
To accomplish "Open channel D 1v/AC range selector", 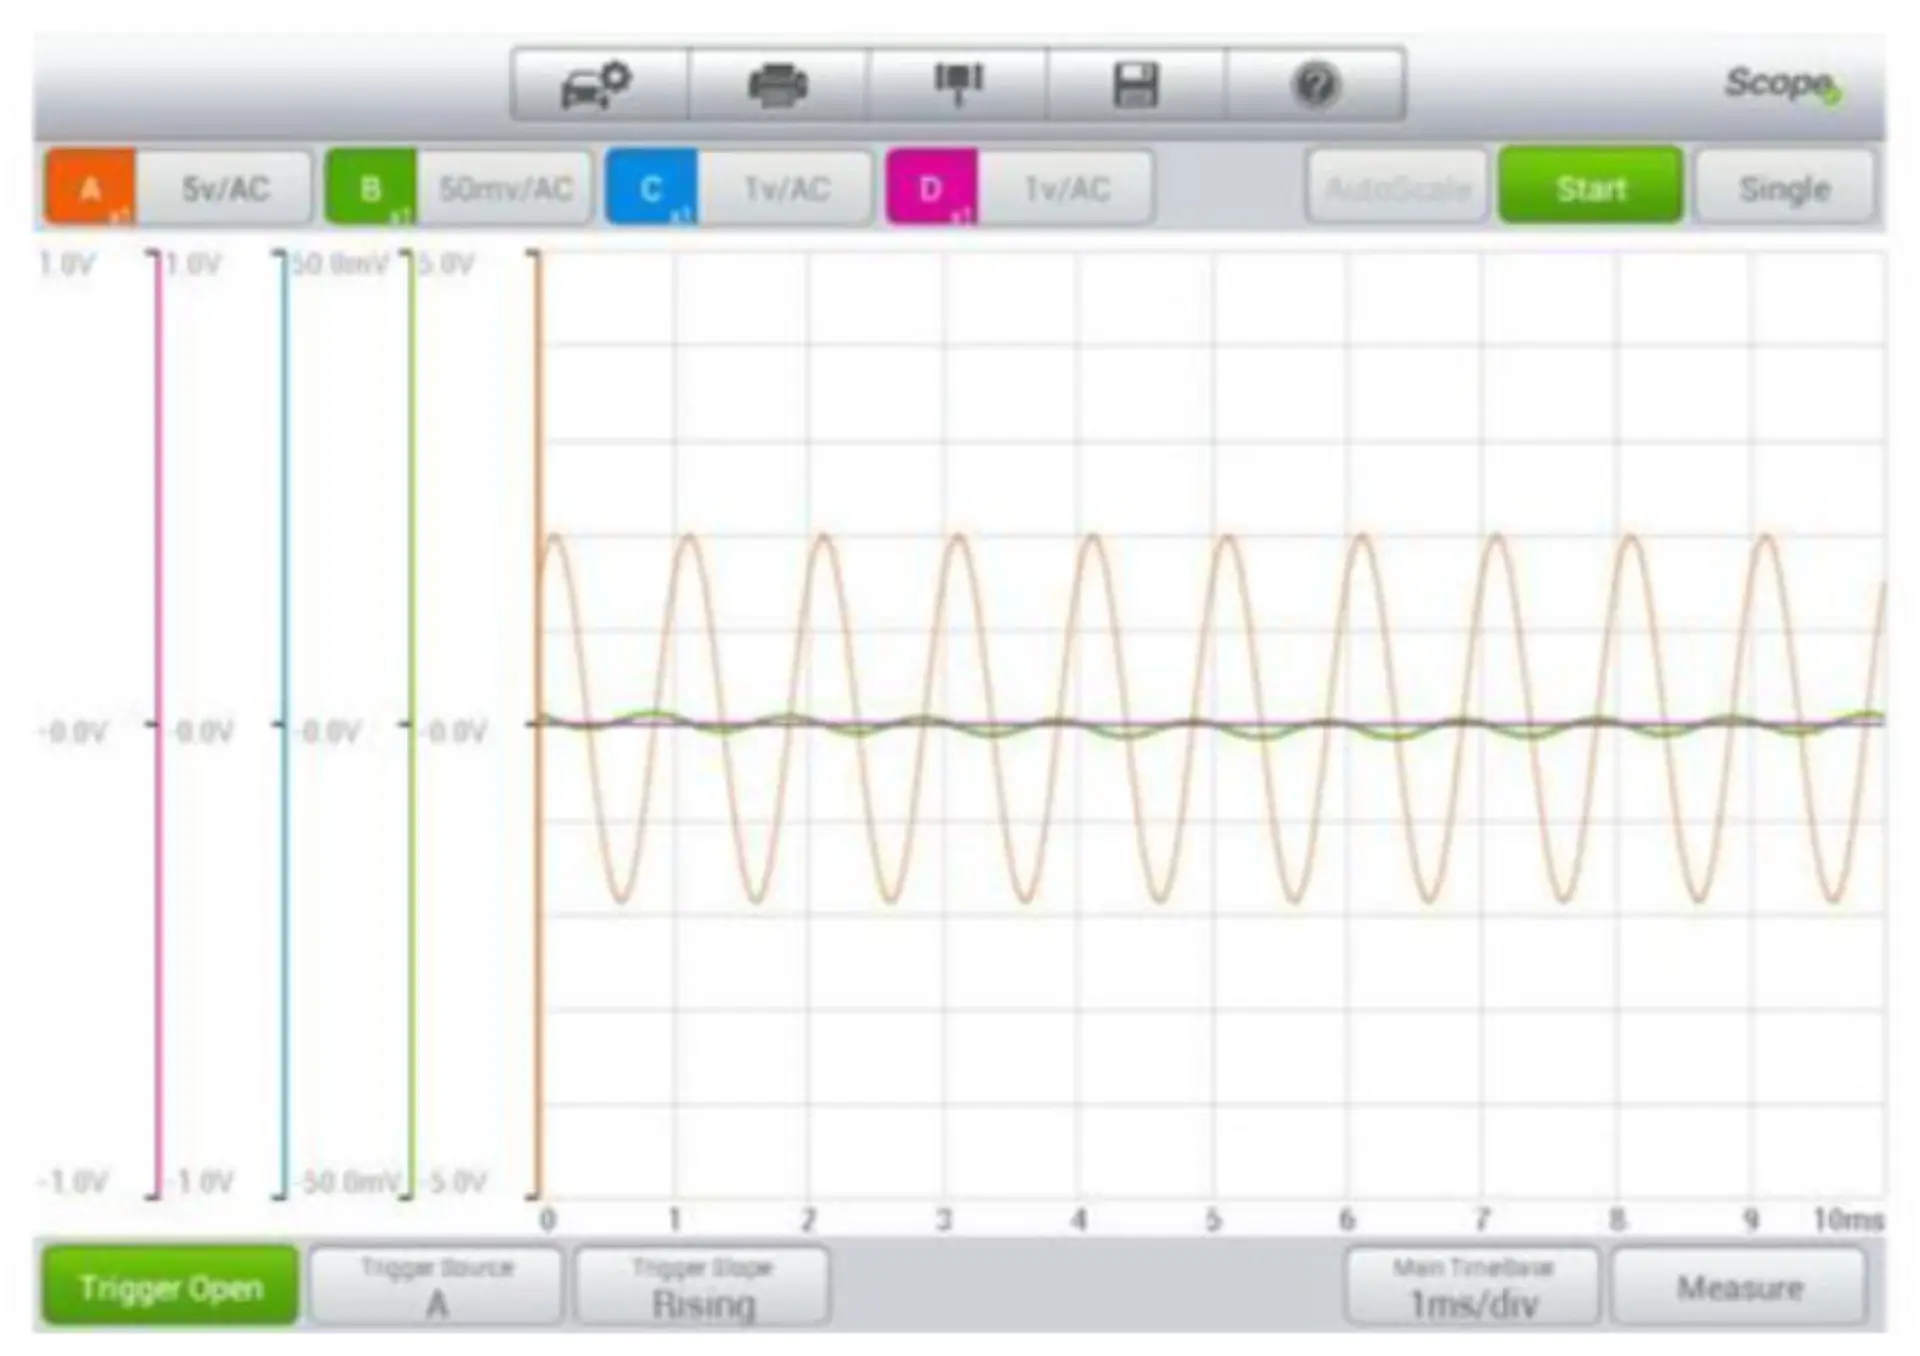I will pyautogui.click(x=1066, y=188).
